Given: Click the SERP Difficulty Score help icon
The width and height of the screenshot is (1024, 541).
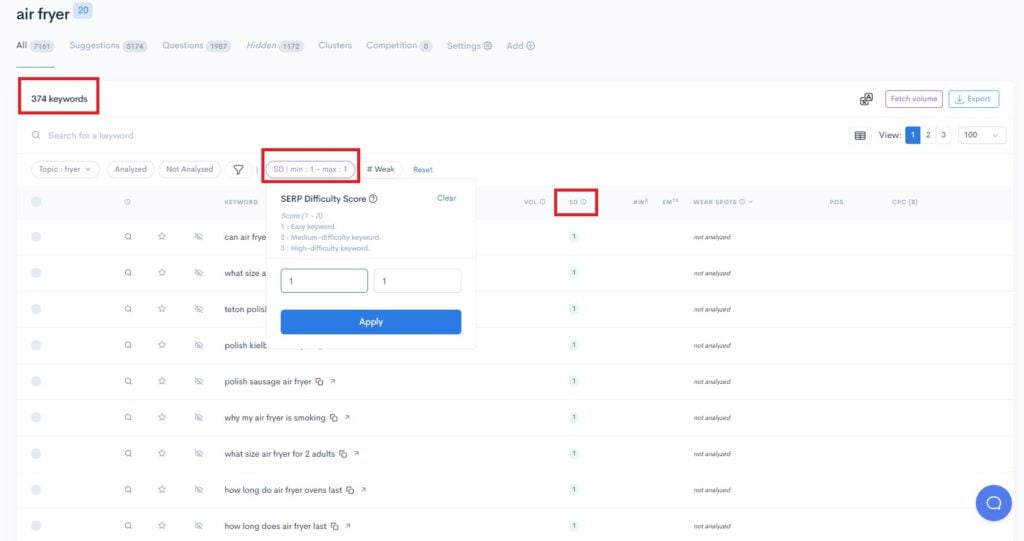Looking at the screenshot, I should [373, 198].
